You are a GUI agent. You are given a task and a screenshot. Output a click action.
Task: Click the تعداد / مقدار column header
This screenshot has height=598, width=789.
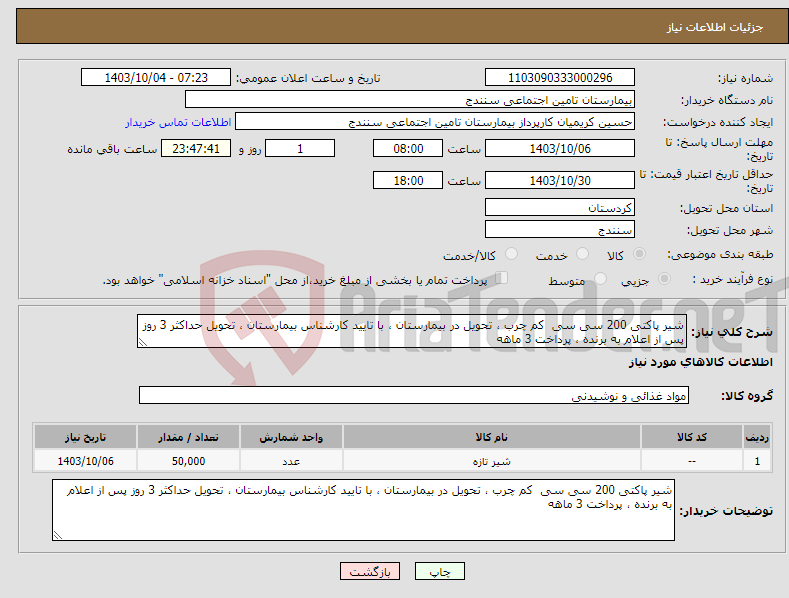tap(188, 437)
